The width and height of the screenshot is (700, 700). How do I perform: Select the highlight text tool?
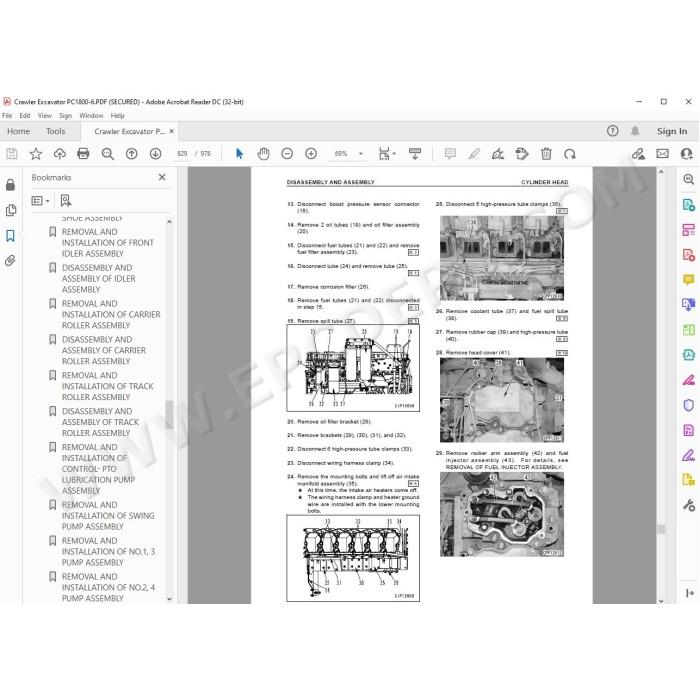pos(474,154)
